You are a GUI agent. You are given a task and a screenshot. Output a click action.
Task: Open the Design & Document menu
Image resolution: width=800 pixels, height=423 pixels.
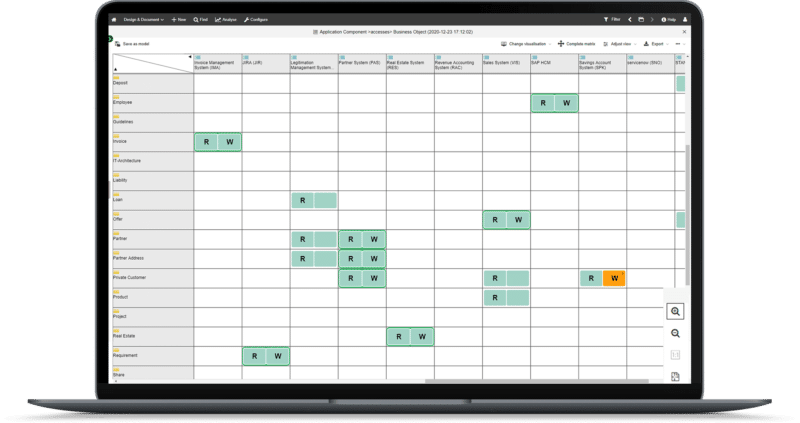pyautogui.click(x=145, y=19)
